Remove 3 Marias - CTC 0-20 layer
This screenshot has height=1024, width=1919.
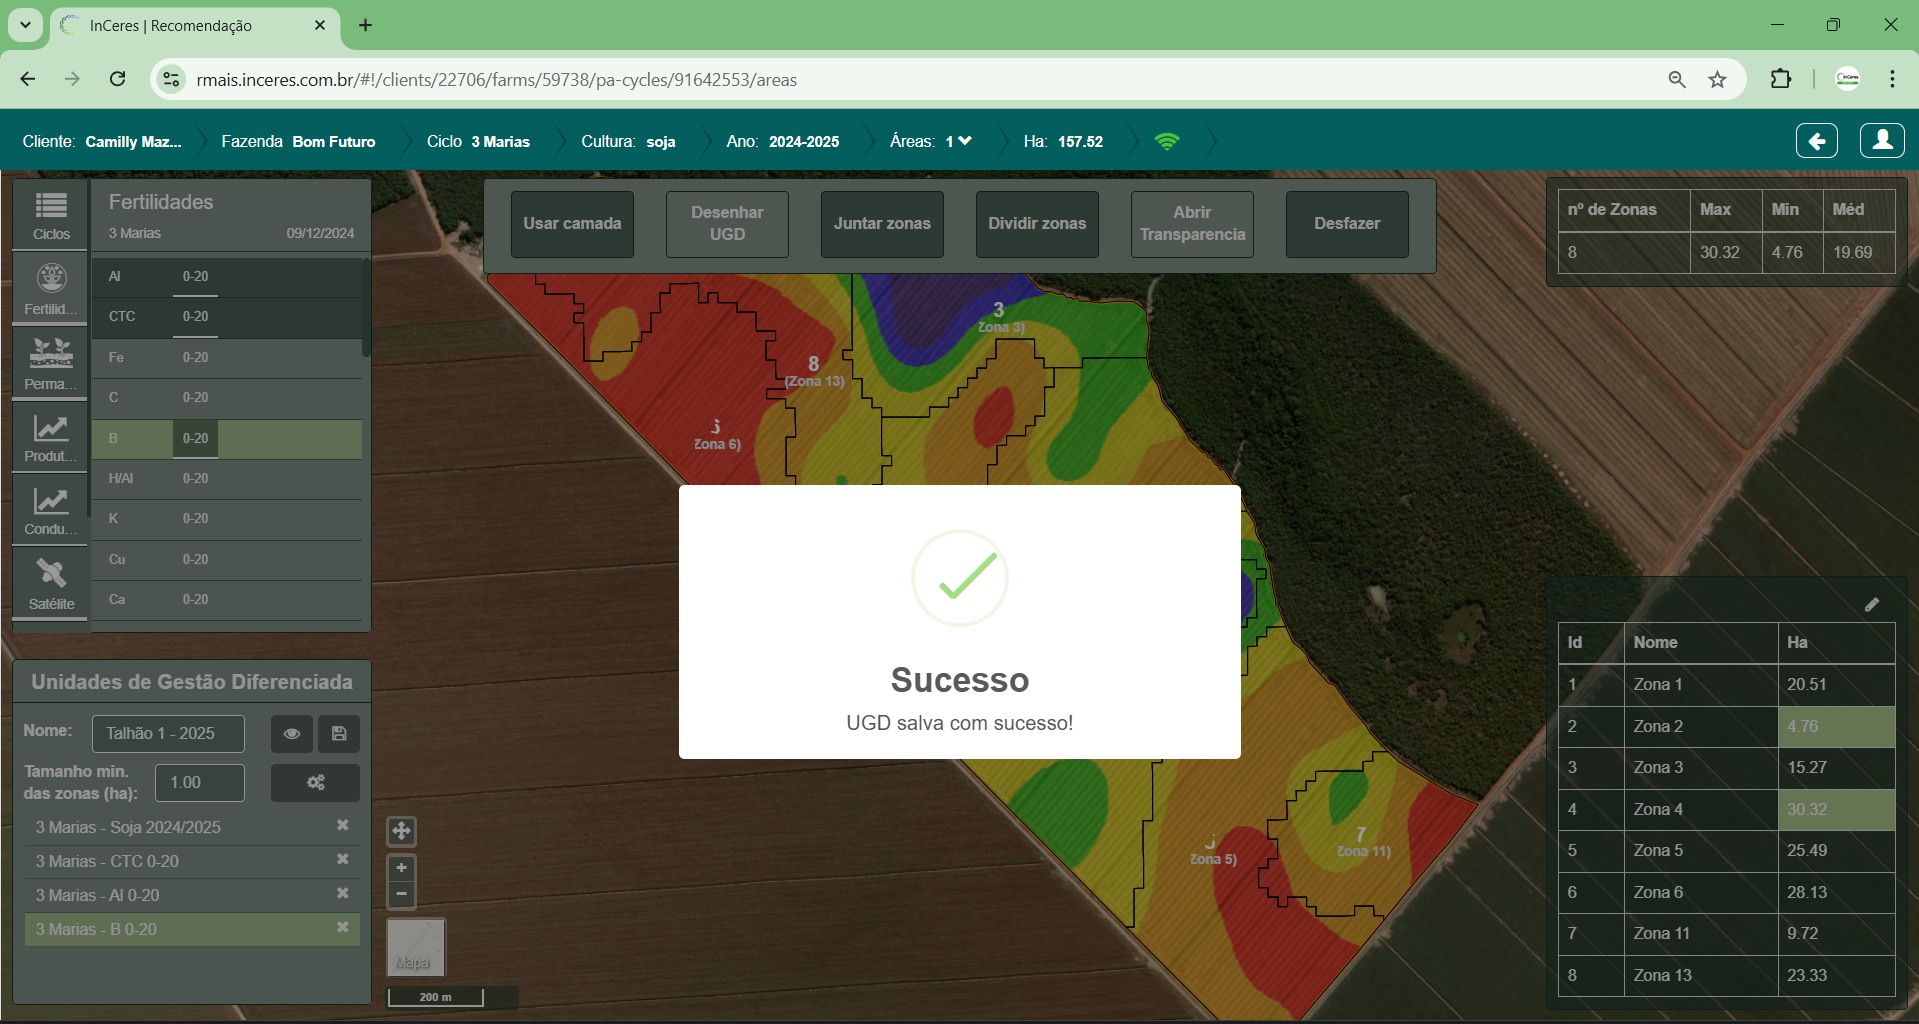pyautogui.click(x=343, y=860)
